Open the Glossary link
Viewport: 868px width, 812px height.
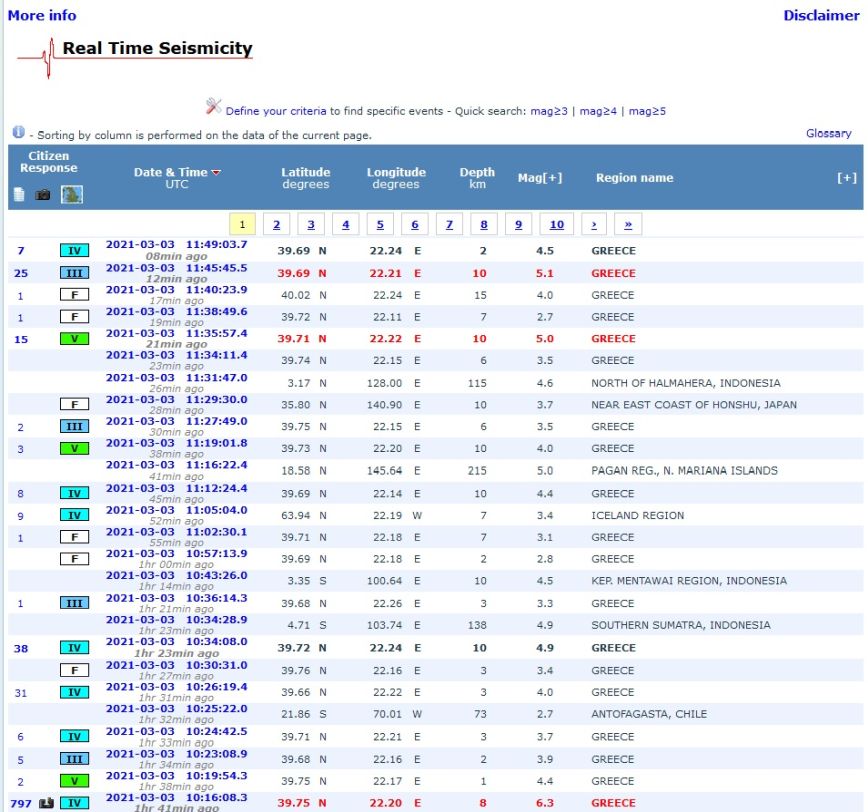pyautogui.click(x=828, y=133)
